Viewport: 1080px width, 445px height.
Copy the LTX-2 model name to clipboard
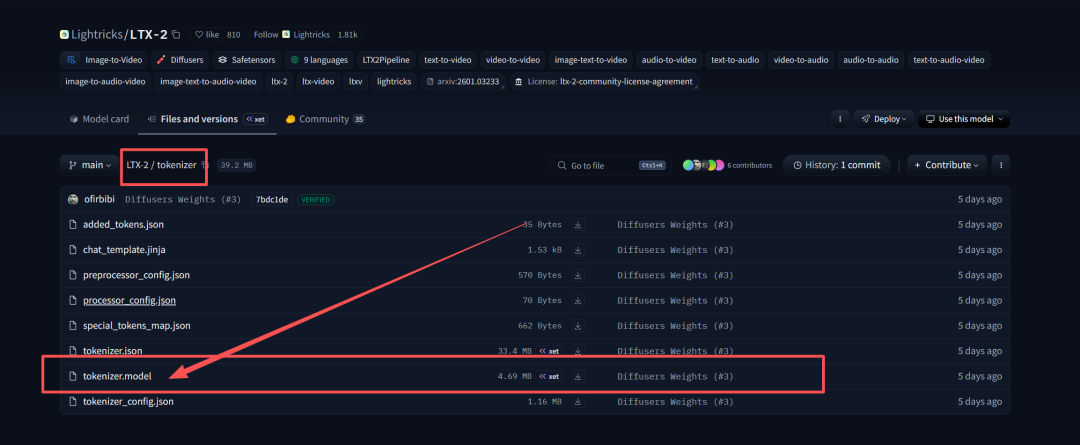pyautogui.click(x=176, y=34)
